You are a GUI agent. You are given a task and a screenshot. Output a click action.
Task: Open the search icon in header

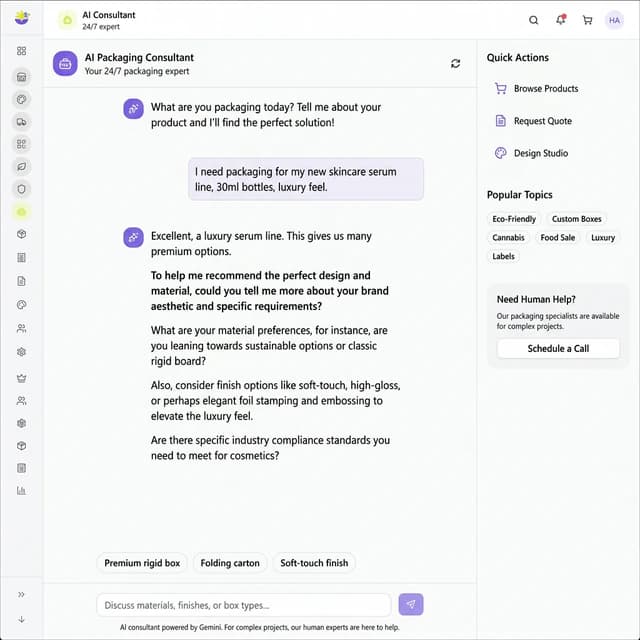coord(534,20)
